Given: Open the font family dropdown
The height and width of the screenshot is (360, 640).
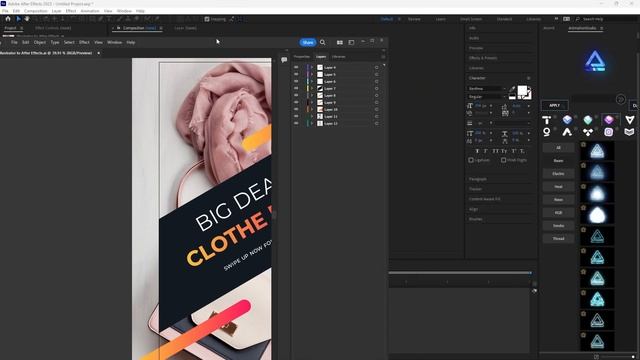Looking at the screenshot, I should point(487,89).
